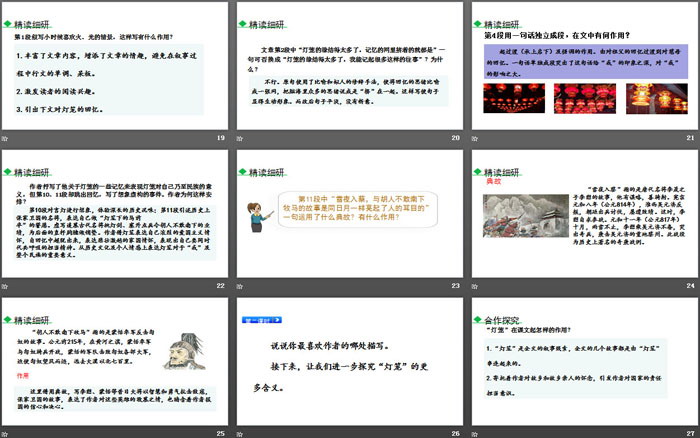Viewport: 700px width, 438px height.
Task: Click the animation star icon below slide 25
Action: (4, 434)
